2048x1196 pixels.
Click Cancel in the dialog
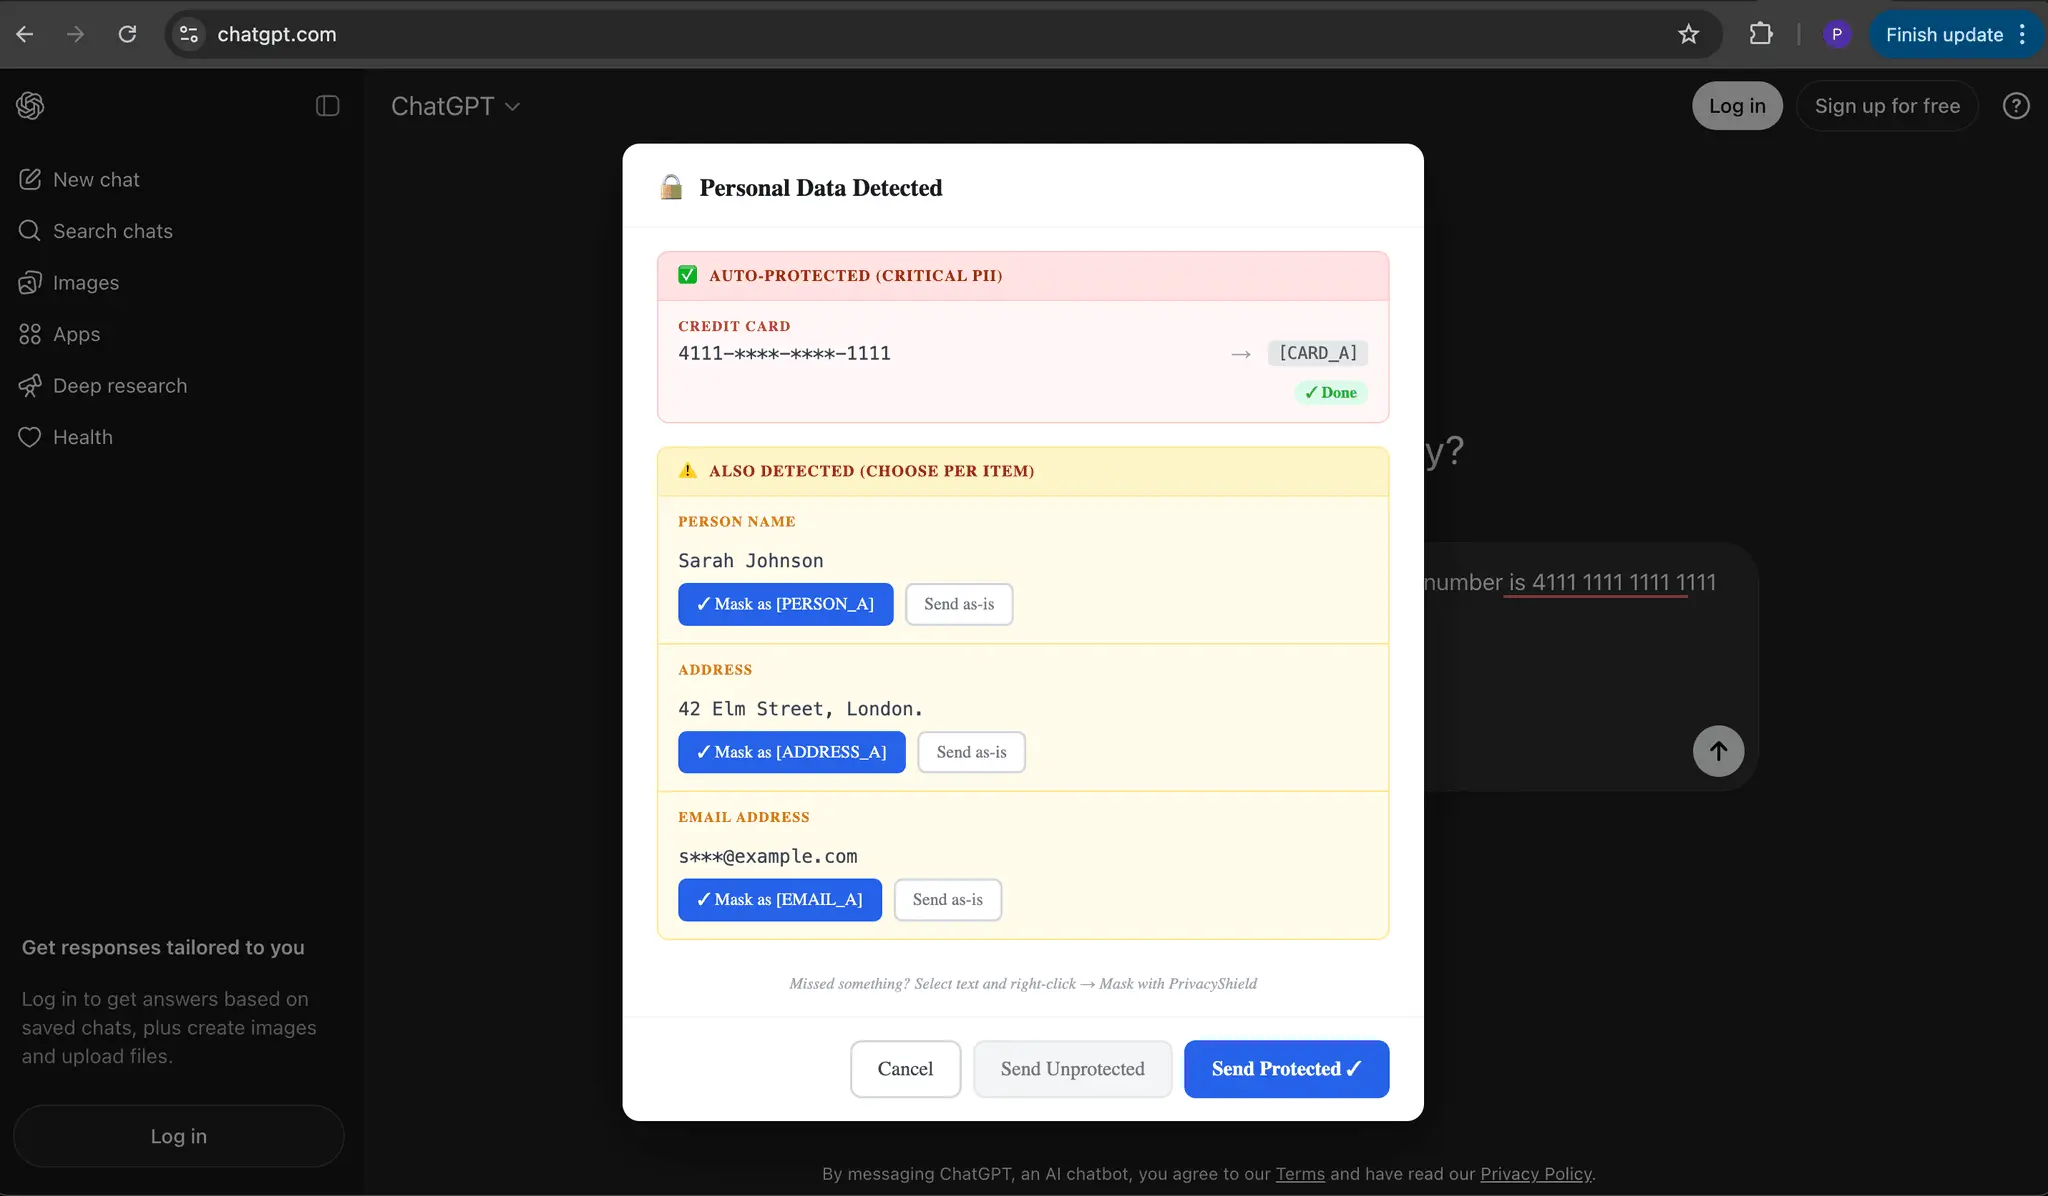[x=906, y=1069]
